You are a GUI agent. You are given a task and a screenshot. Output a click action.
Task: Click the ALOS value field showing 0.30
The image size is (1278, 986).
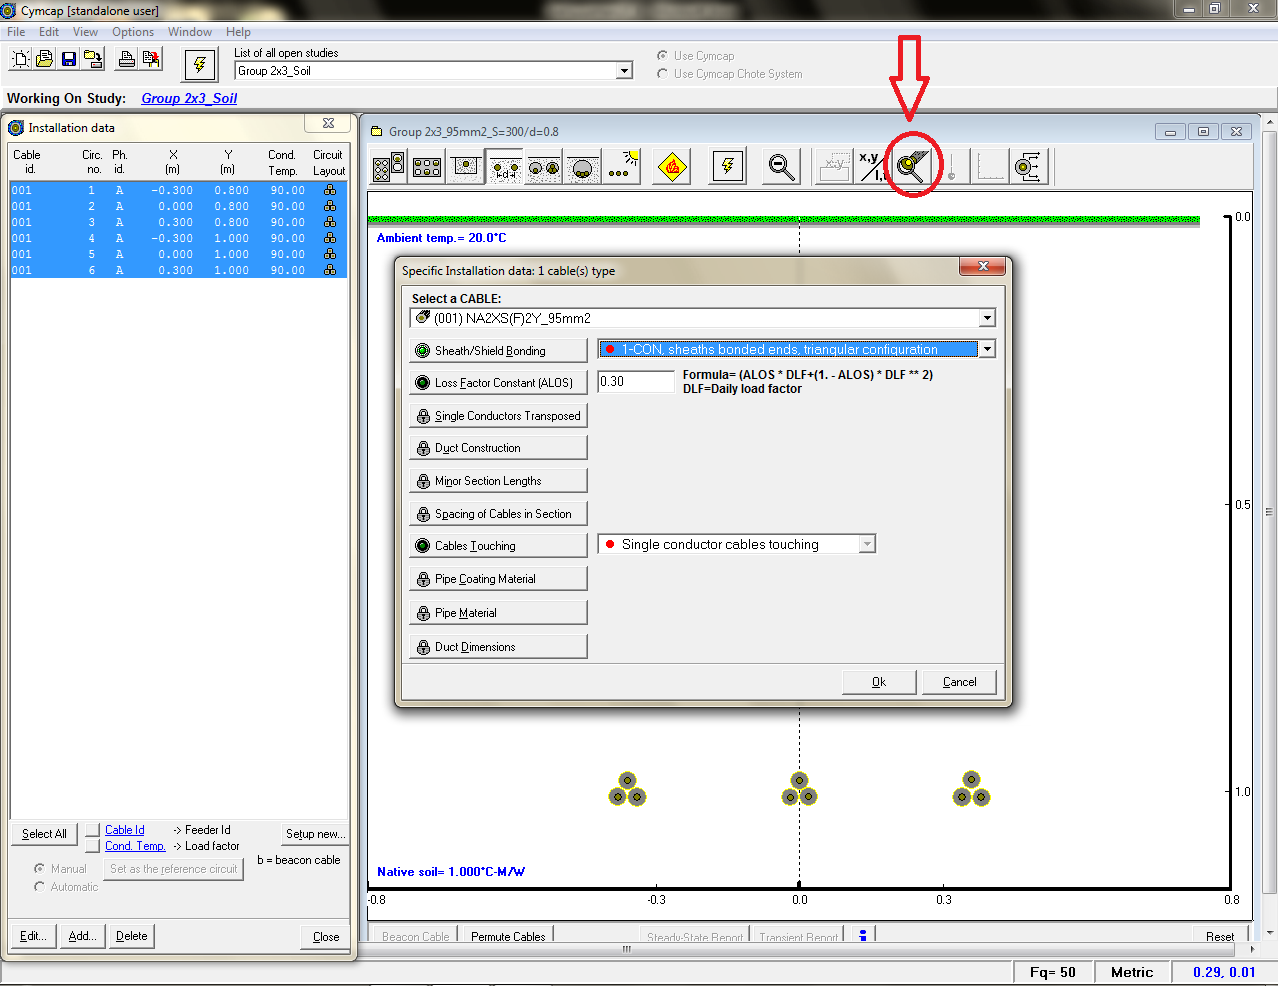(x=636, y=381)
